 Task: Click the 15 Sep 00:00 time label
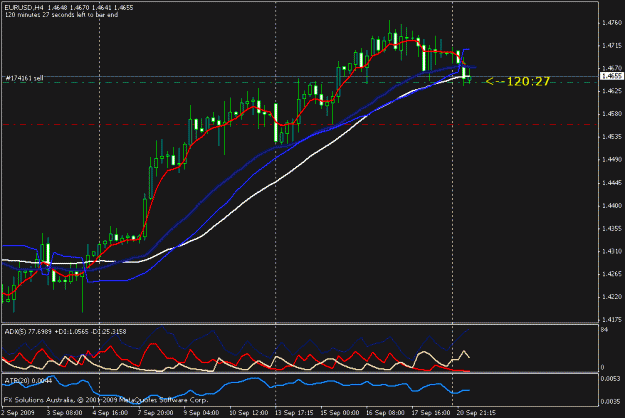click(340, 413)
